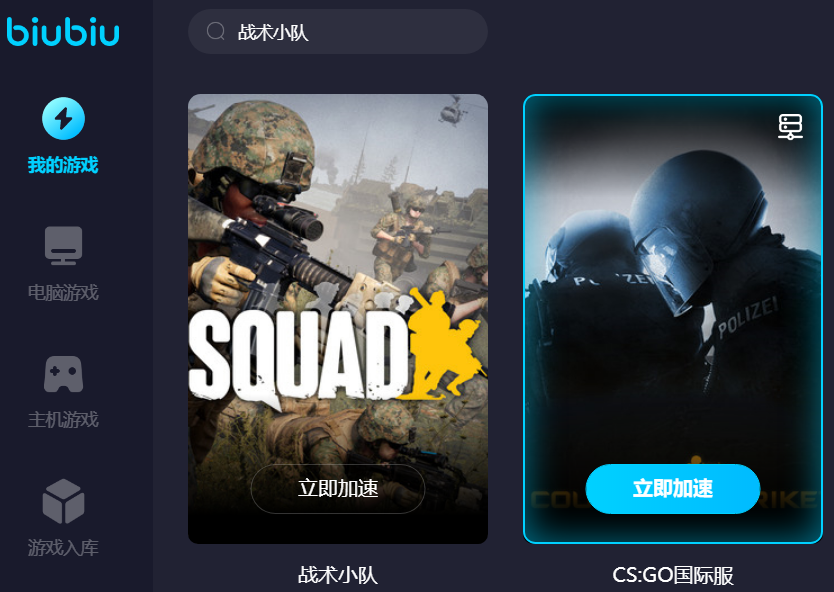Click the search magnifier icon
834x592 pixels.
pos(215,31)
